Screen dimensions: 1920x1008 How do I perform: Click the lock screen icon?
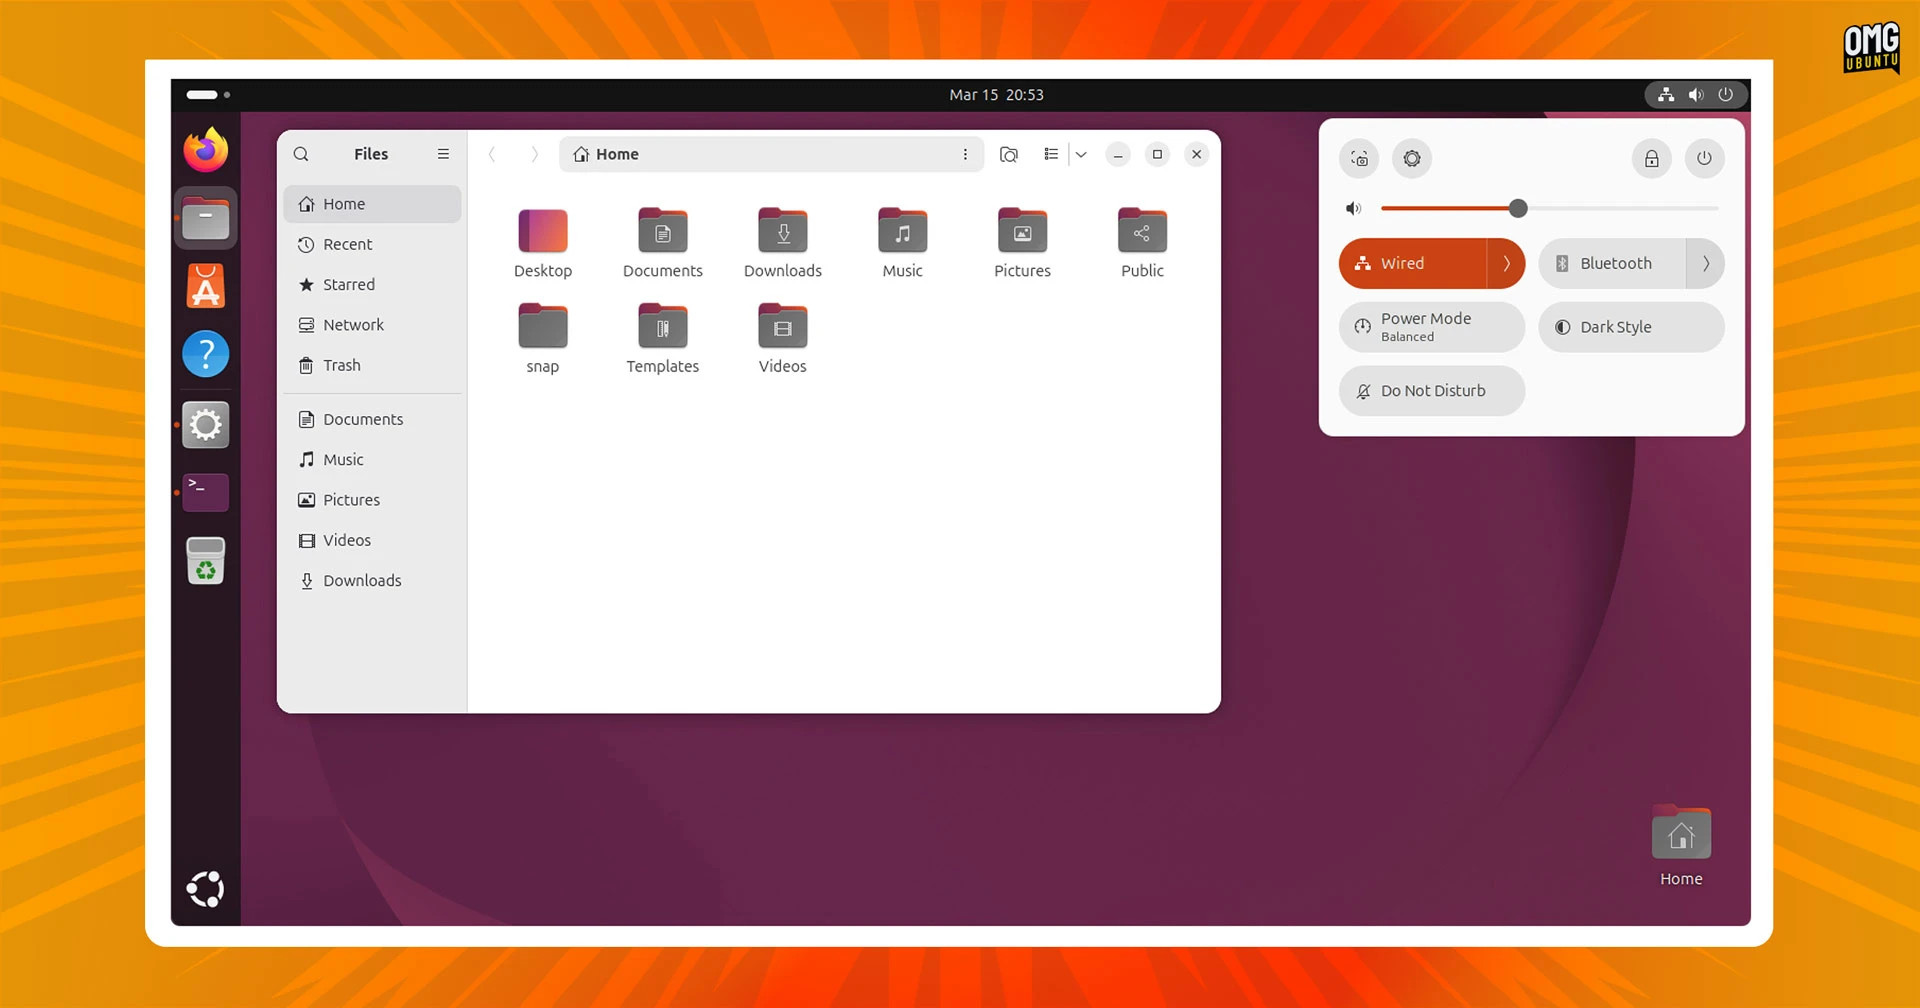click(x=1651, y=158)
